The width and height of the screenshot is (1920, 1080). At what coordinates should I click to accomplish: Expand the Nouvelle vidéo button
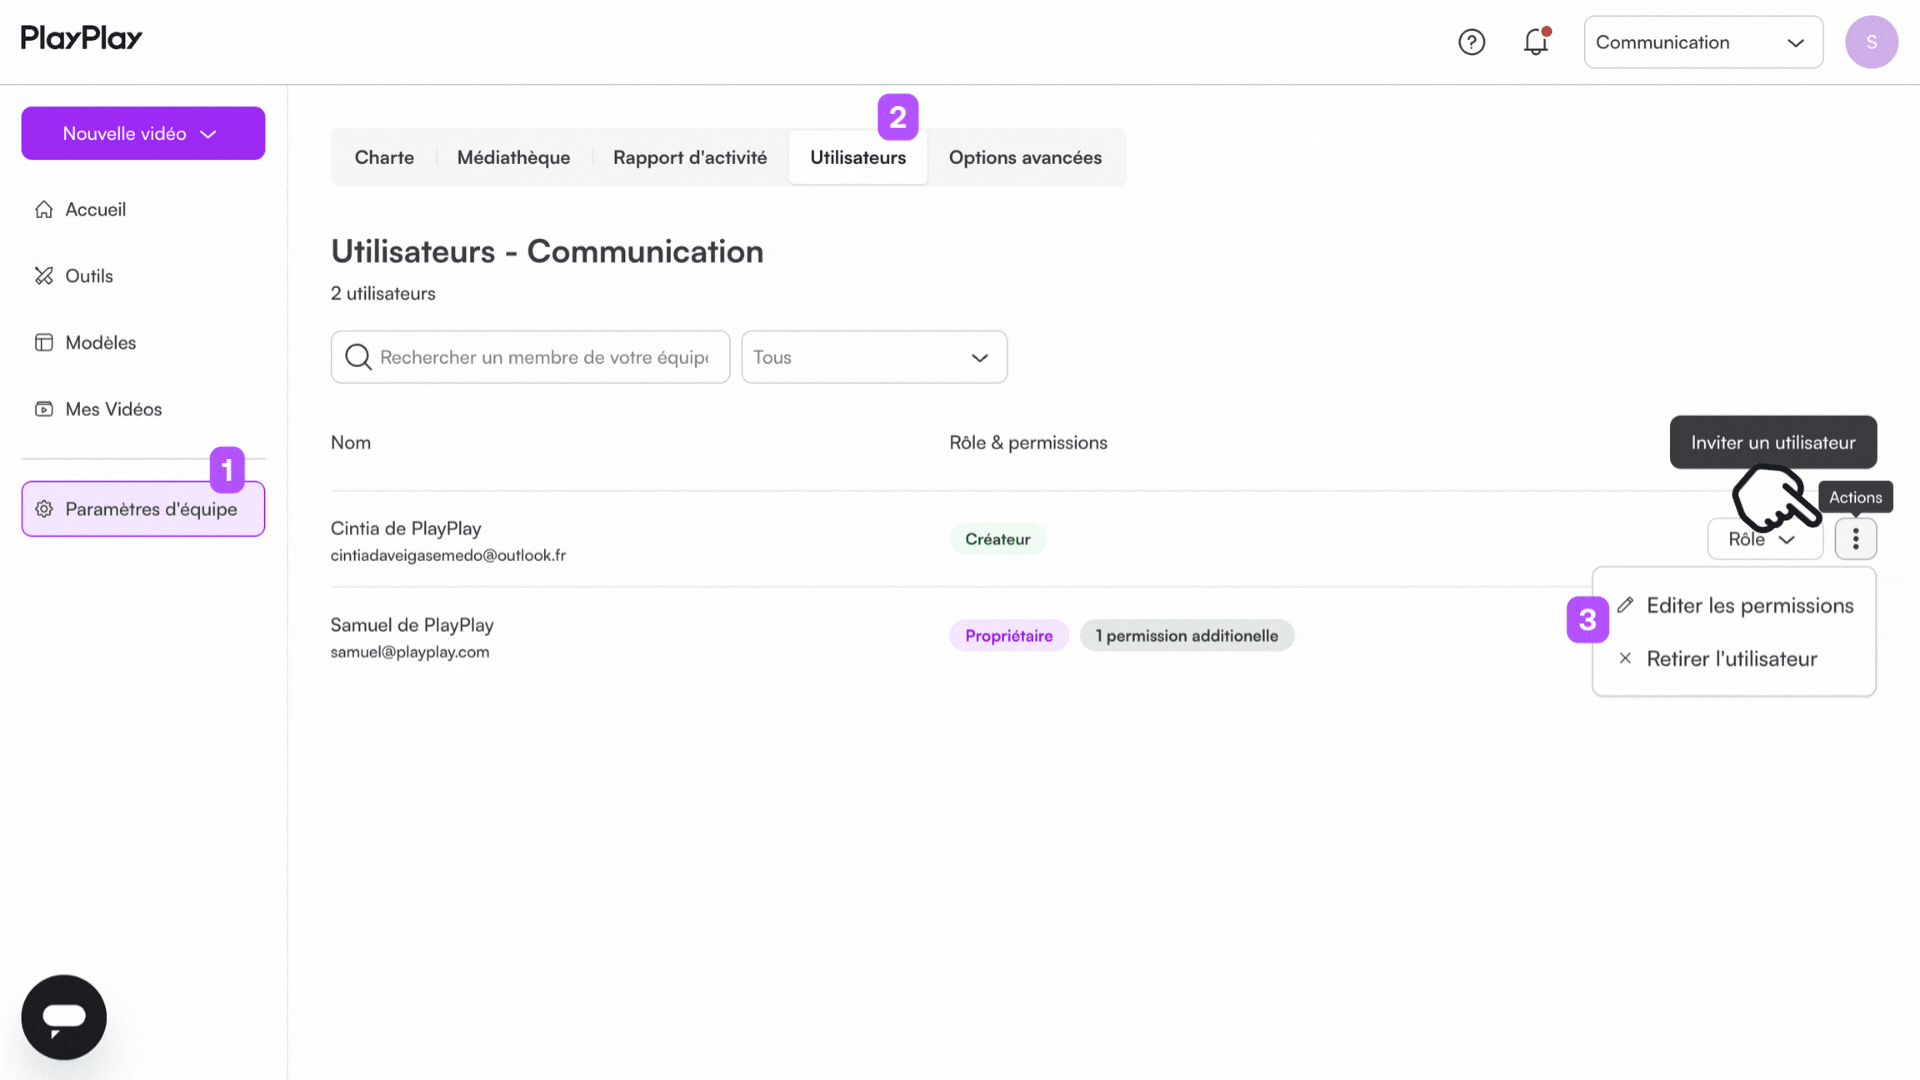click(x=143, y=133)
